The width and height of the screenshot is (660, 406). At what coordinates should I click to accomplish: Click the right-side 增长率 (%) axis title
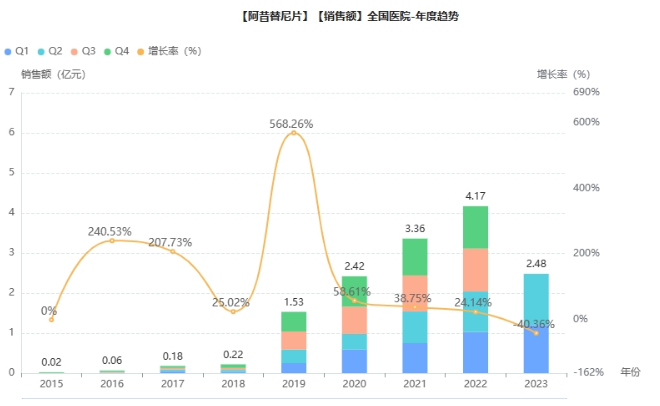[x=564, y=74]
